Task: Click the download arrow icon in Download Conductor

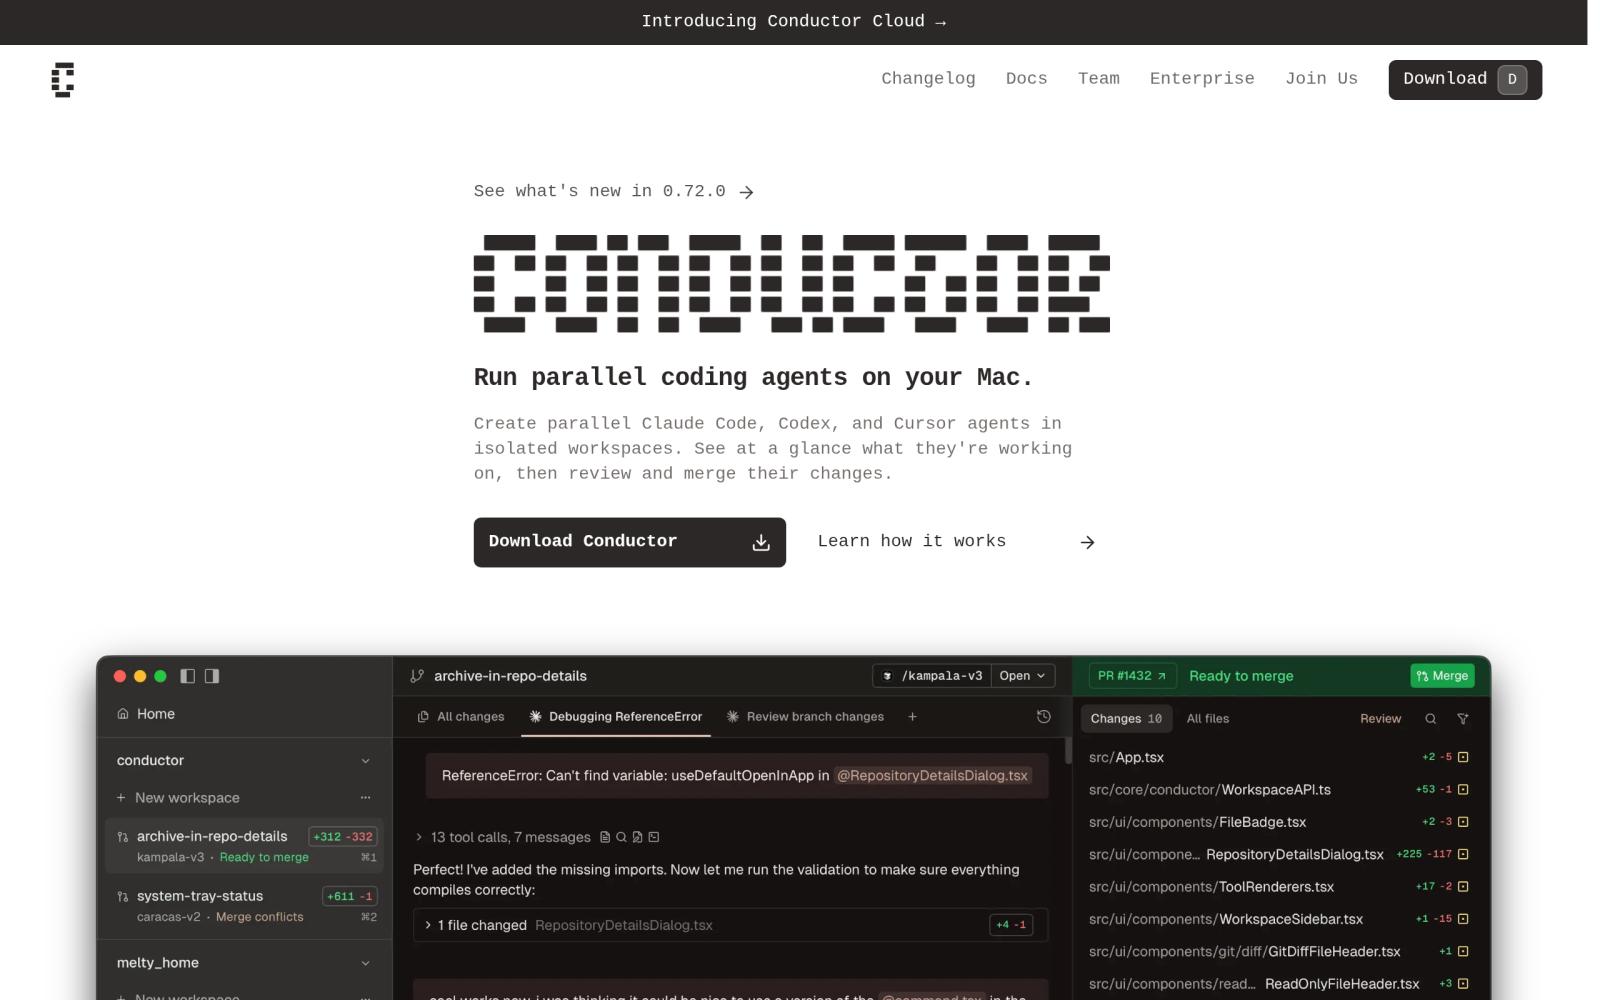Action: (x=761, y=542)
